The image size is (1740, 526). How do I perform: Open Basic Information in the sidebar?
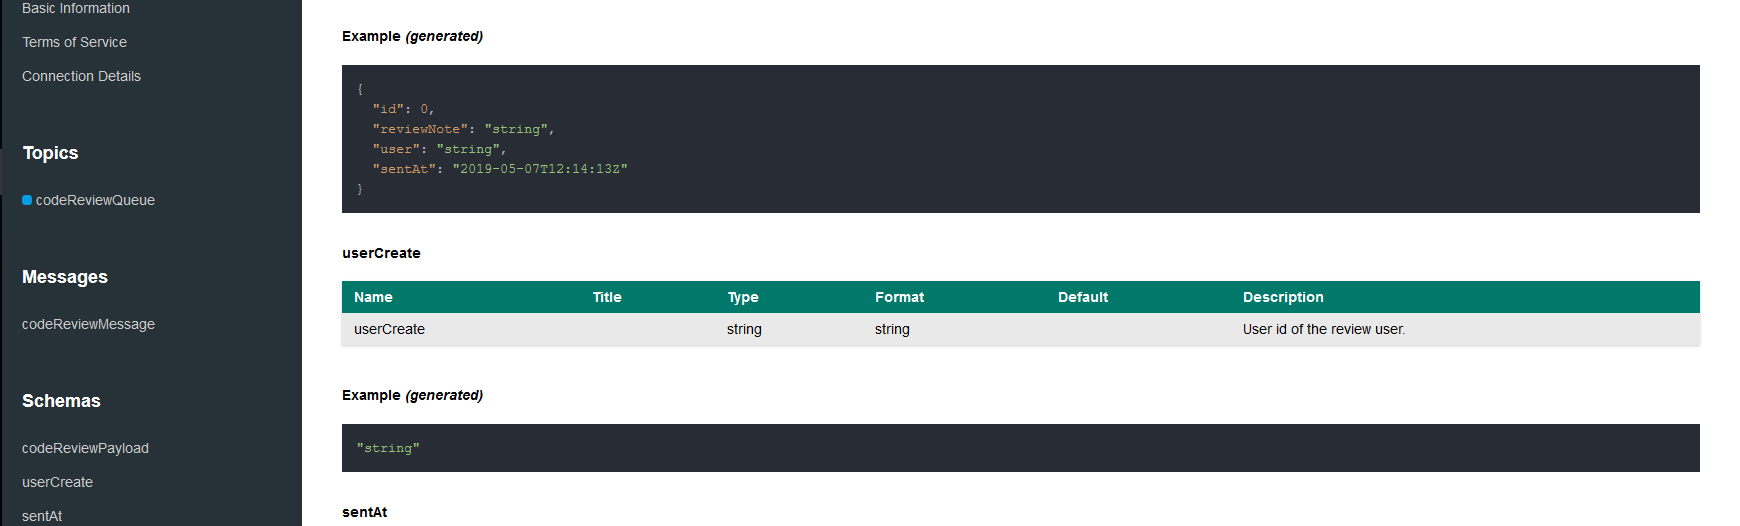(x=76, y=9)
